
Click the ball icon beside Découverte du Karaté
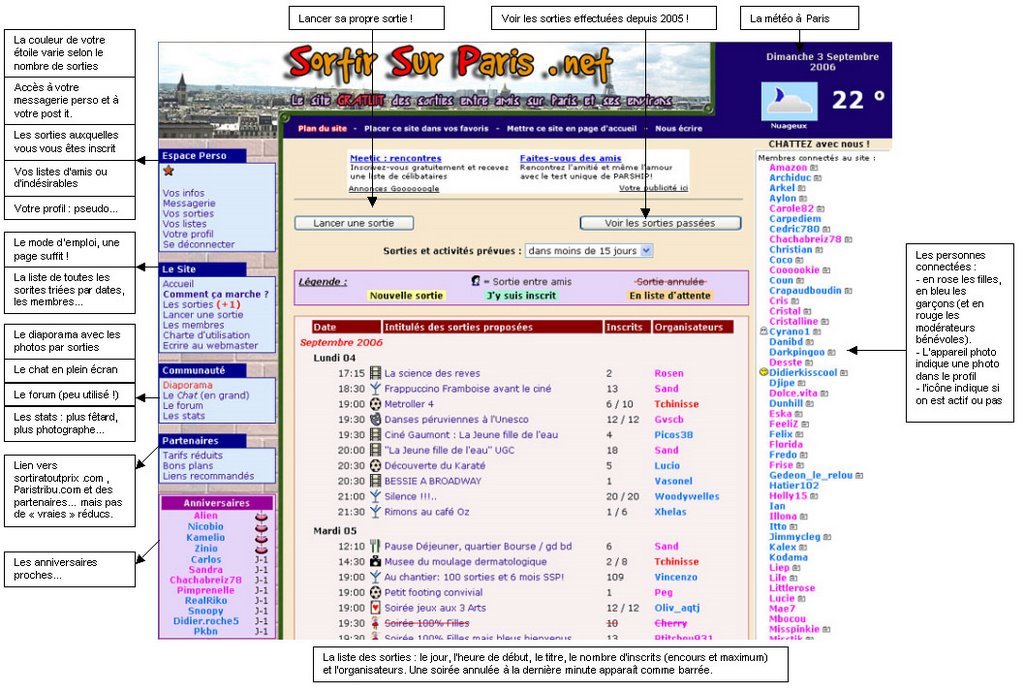point(375,466)
